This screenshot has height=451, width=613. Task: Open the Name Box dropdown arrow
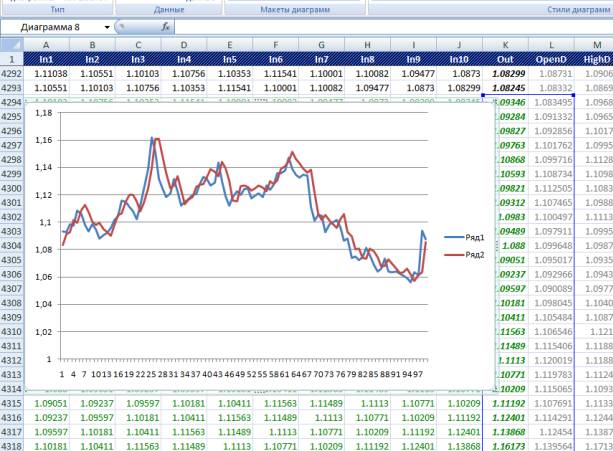pos(106,28)
